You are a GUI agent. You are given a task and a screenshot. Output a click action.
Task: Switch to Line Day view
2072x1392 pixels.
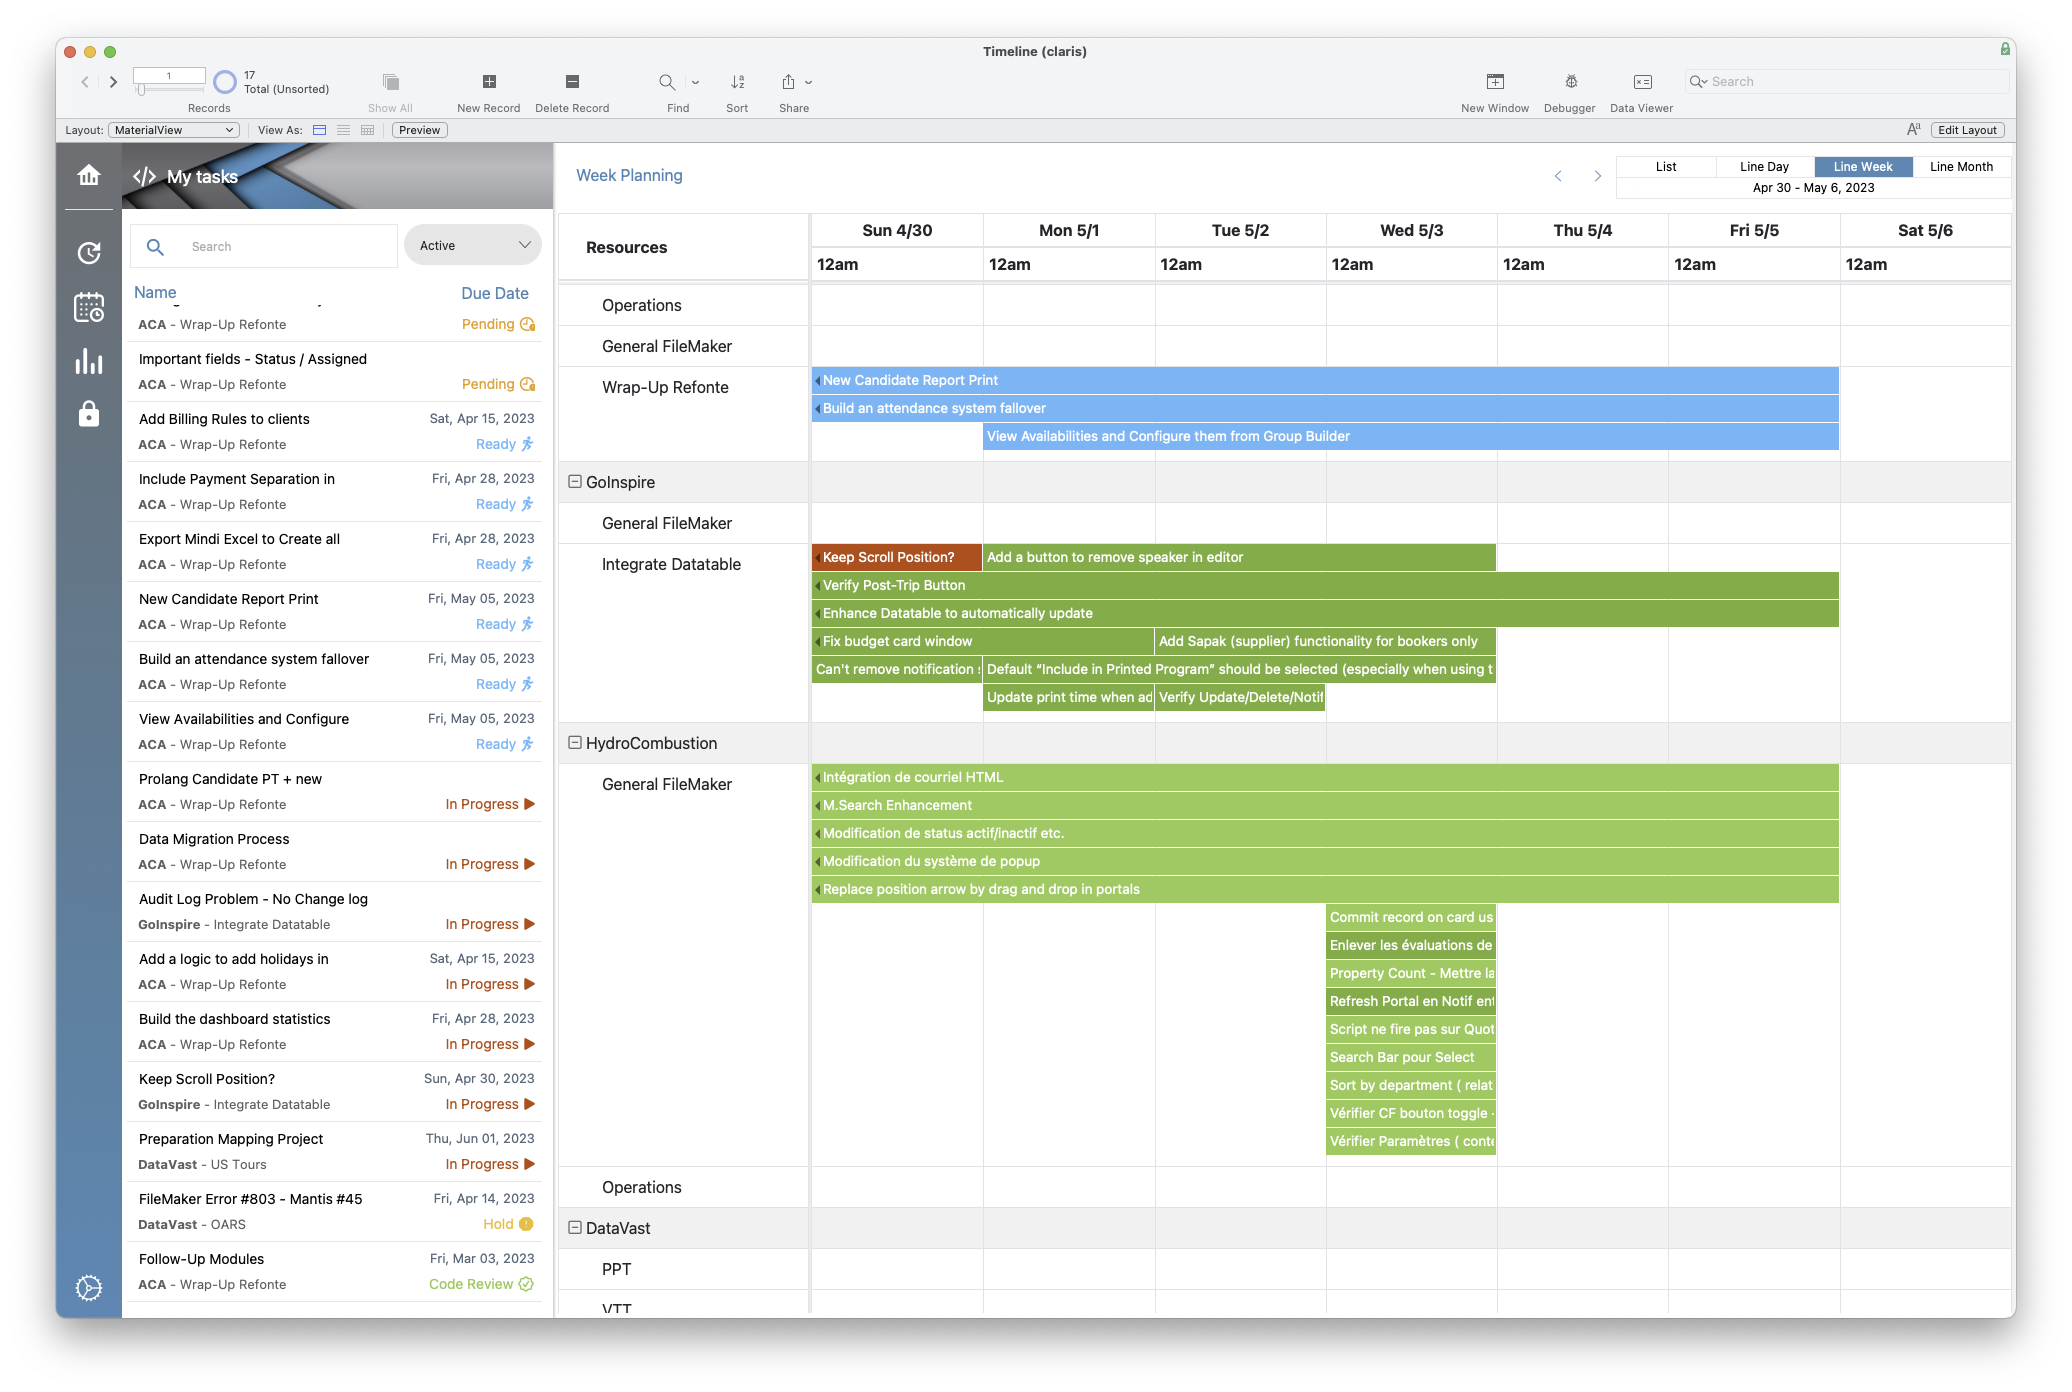click(1763, 166)
